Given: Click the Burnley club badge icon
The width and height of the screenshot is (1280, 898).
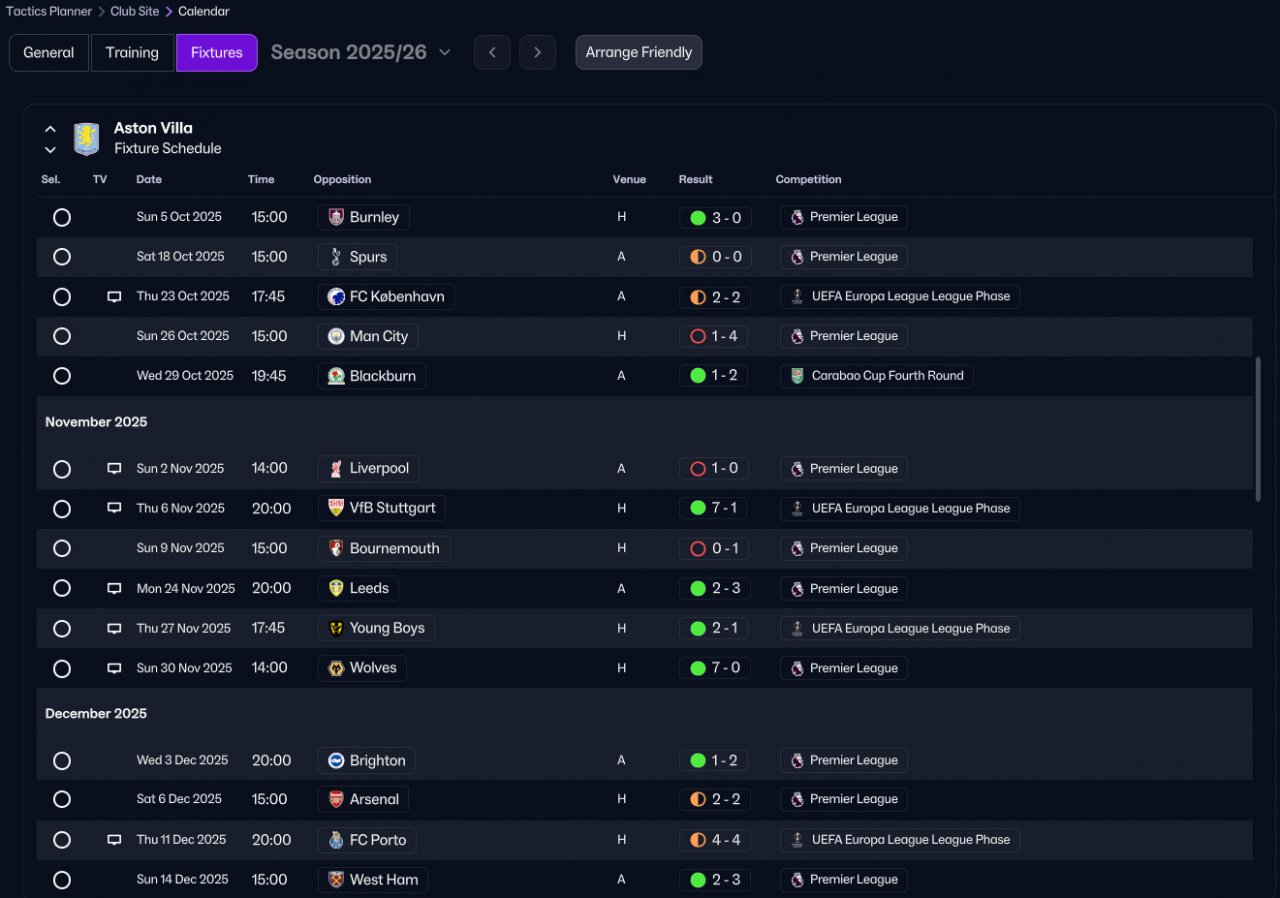Looking at the screenshot, I should pos(336,217).
